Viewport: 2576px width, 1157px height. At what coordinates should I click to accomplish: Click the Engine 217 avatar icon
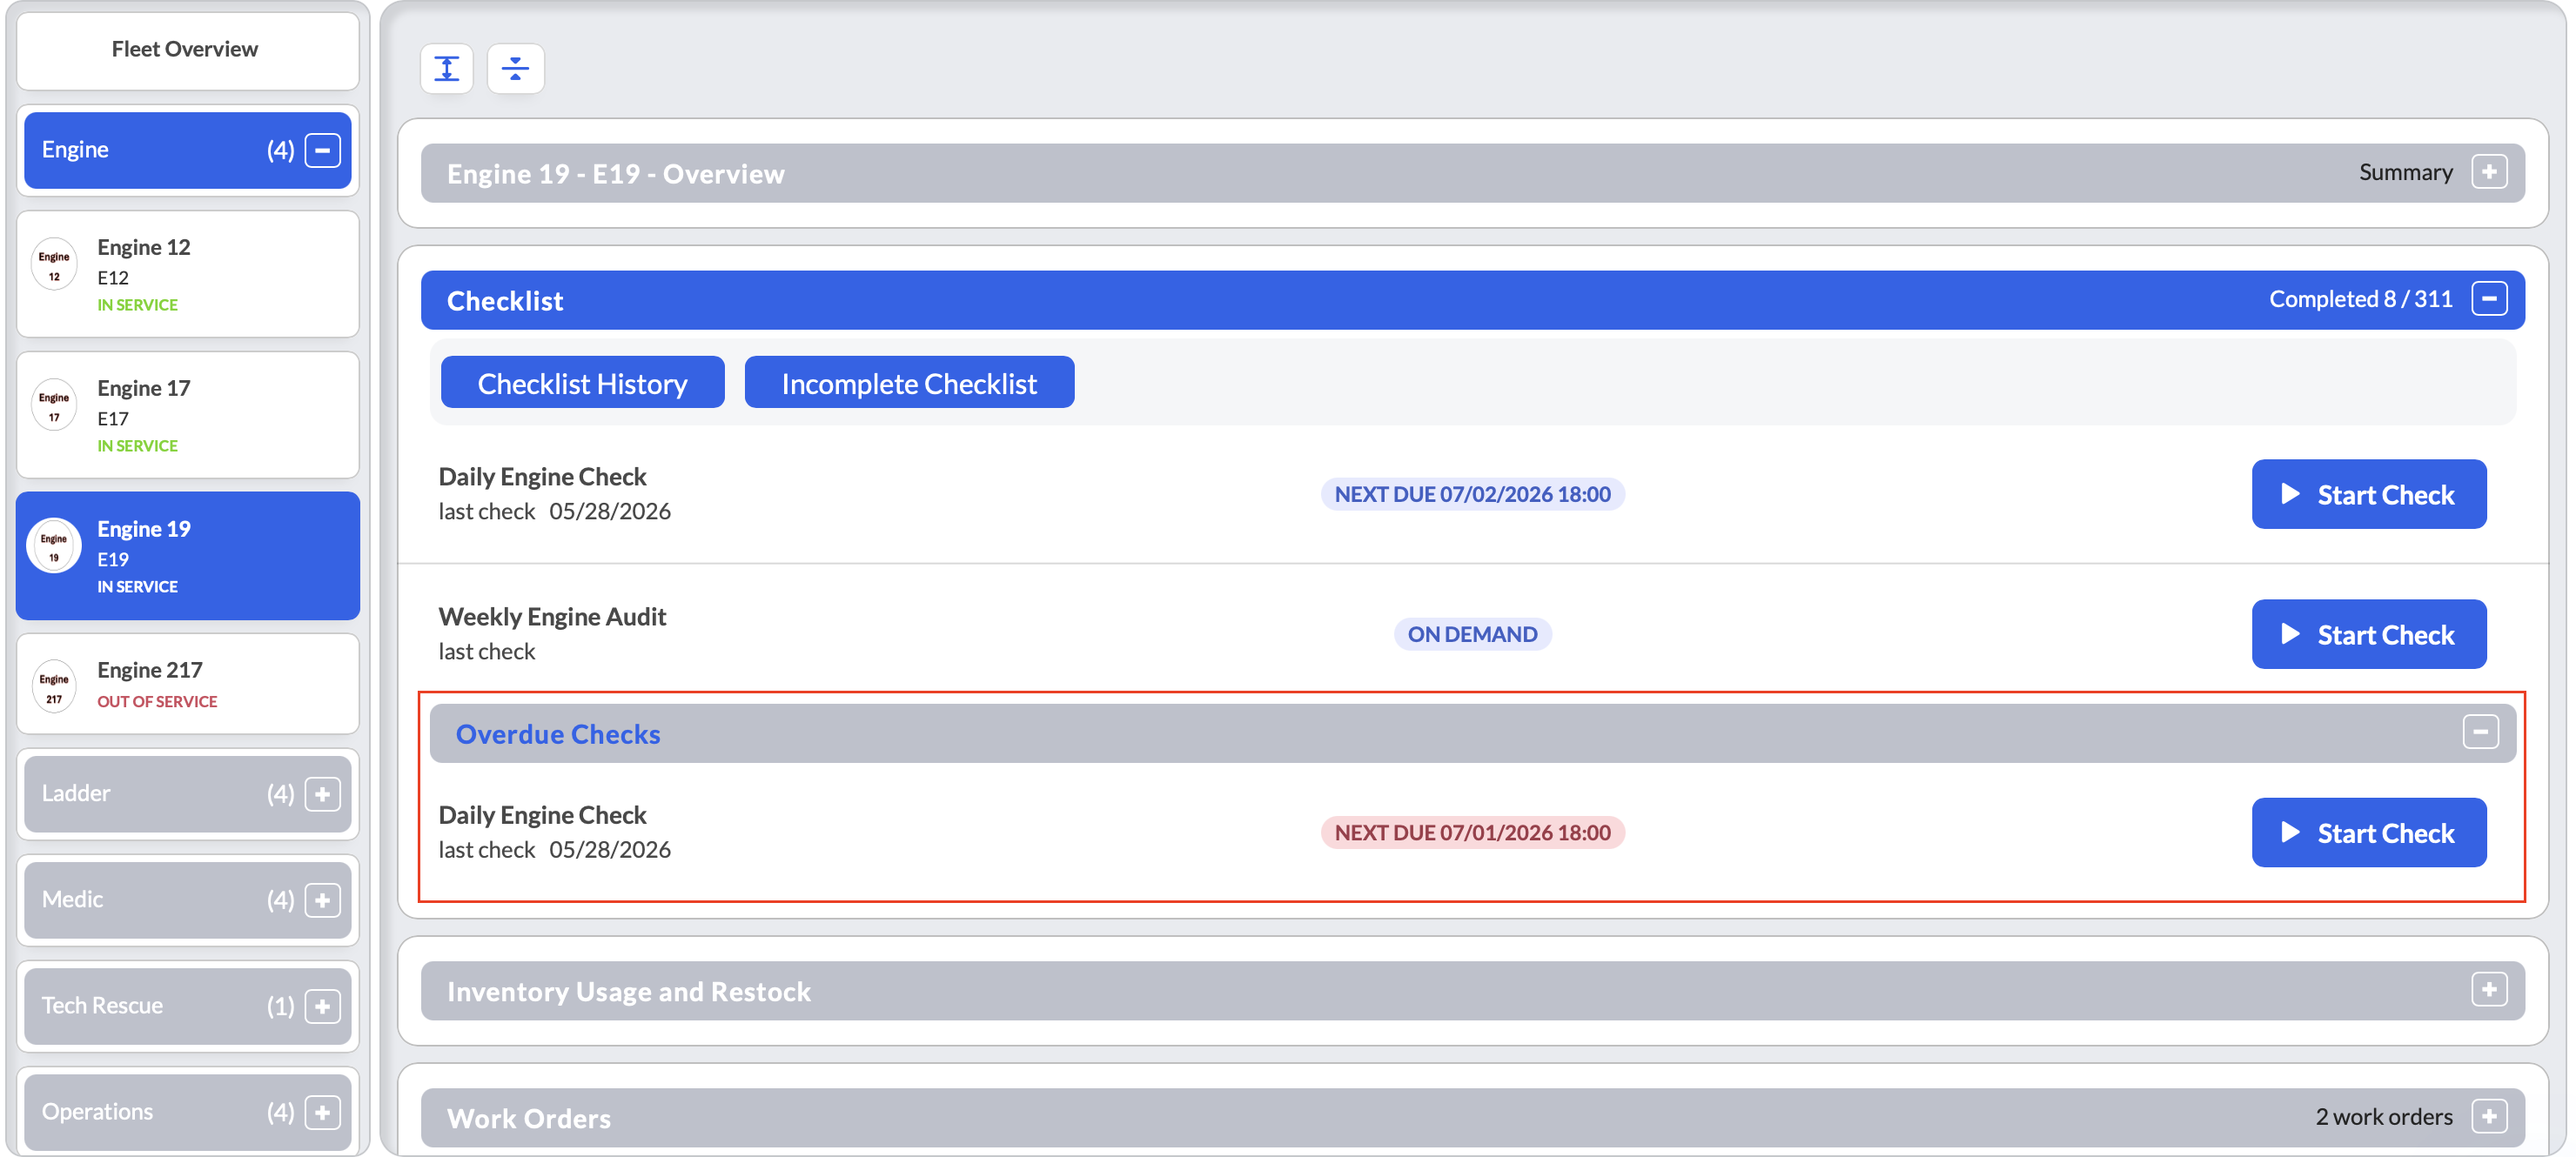pos(54,688)
